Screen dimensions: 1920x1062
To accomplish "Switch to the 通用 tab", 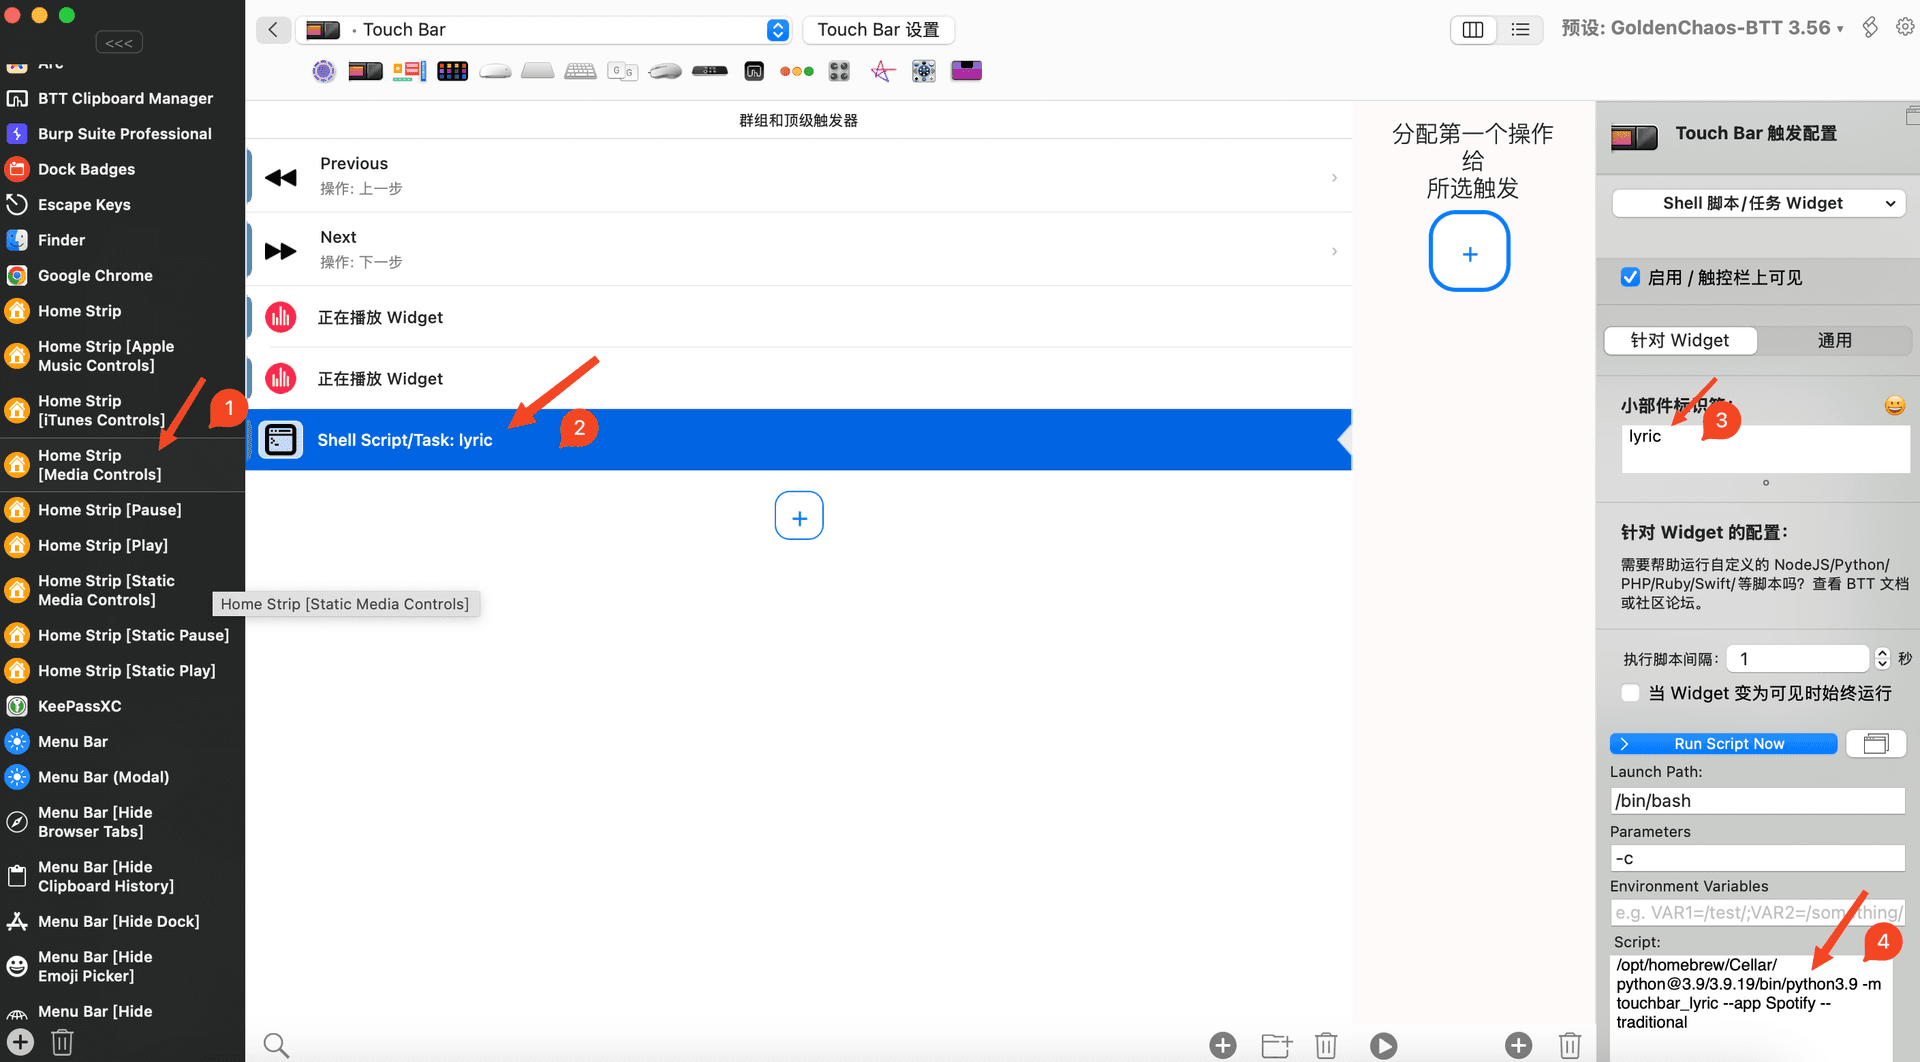I will 1834,340.
